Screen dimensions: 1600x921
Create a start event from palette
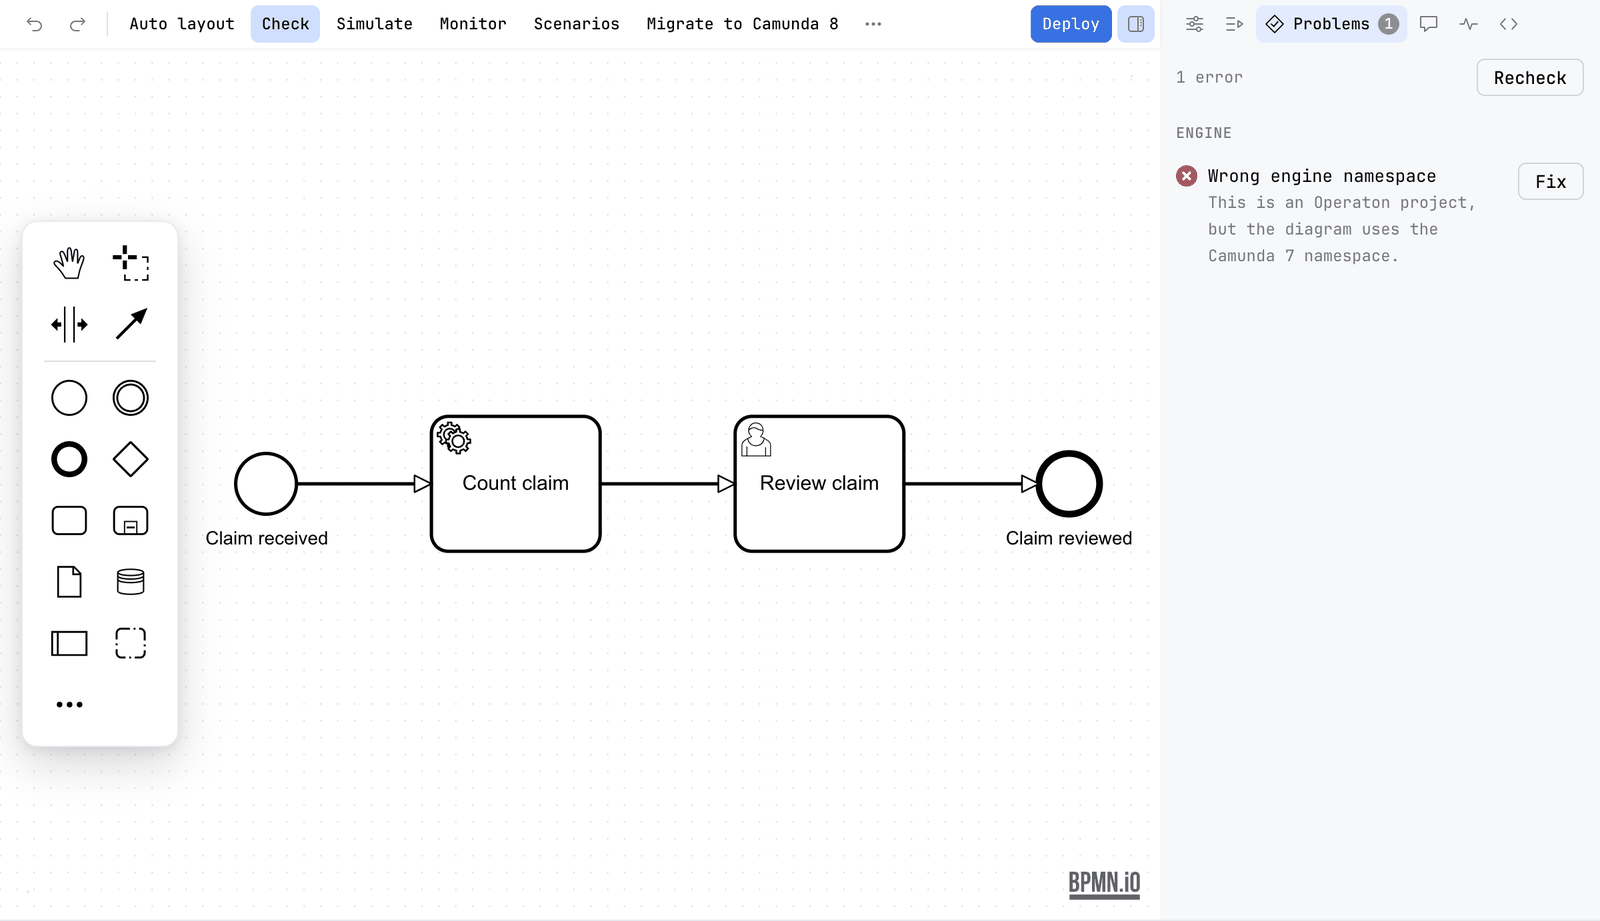(69, 398)
